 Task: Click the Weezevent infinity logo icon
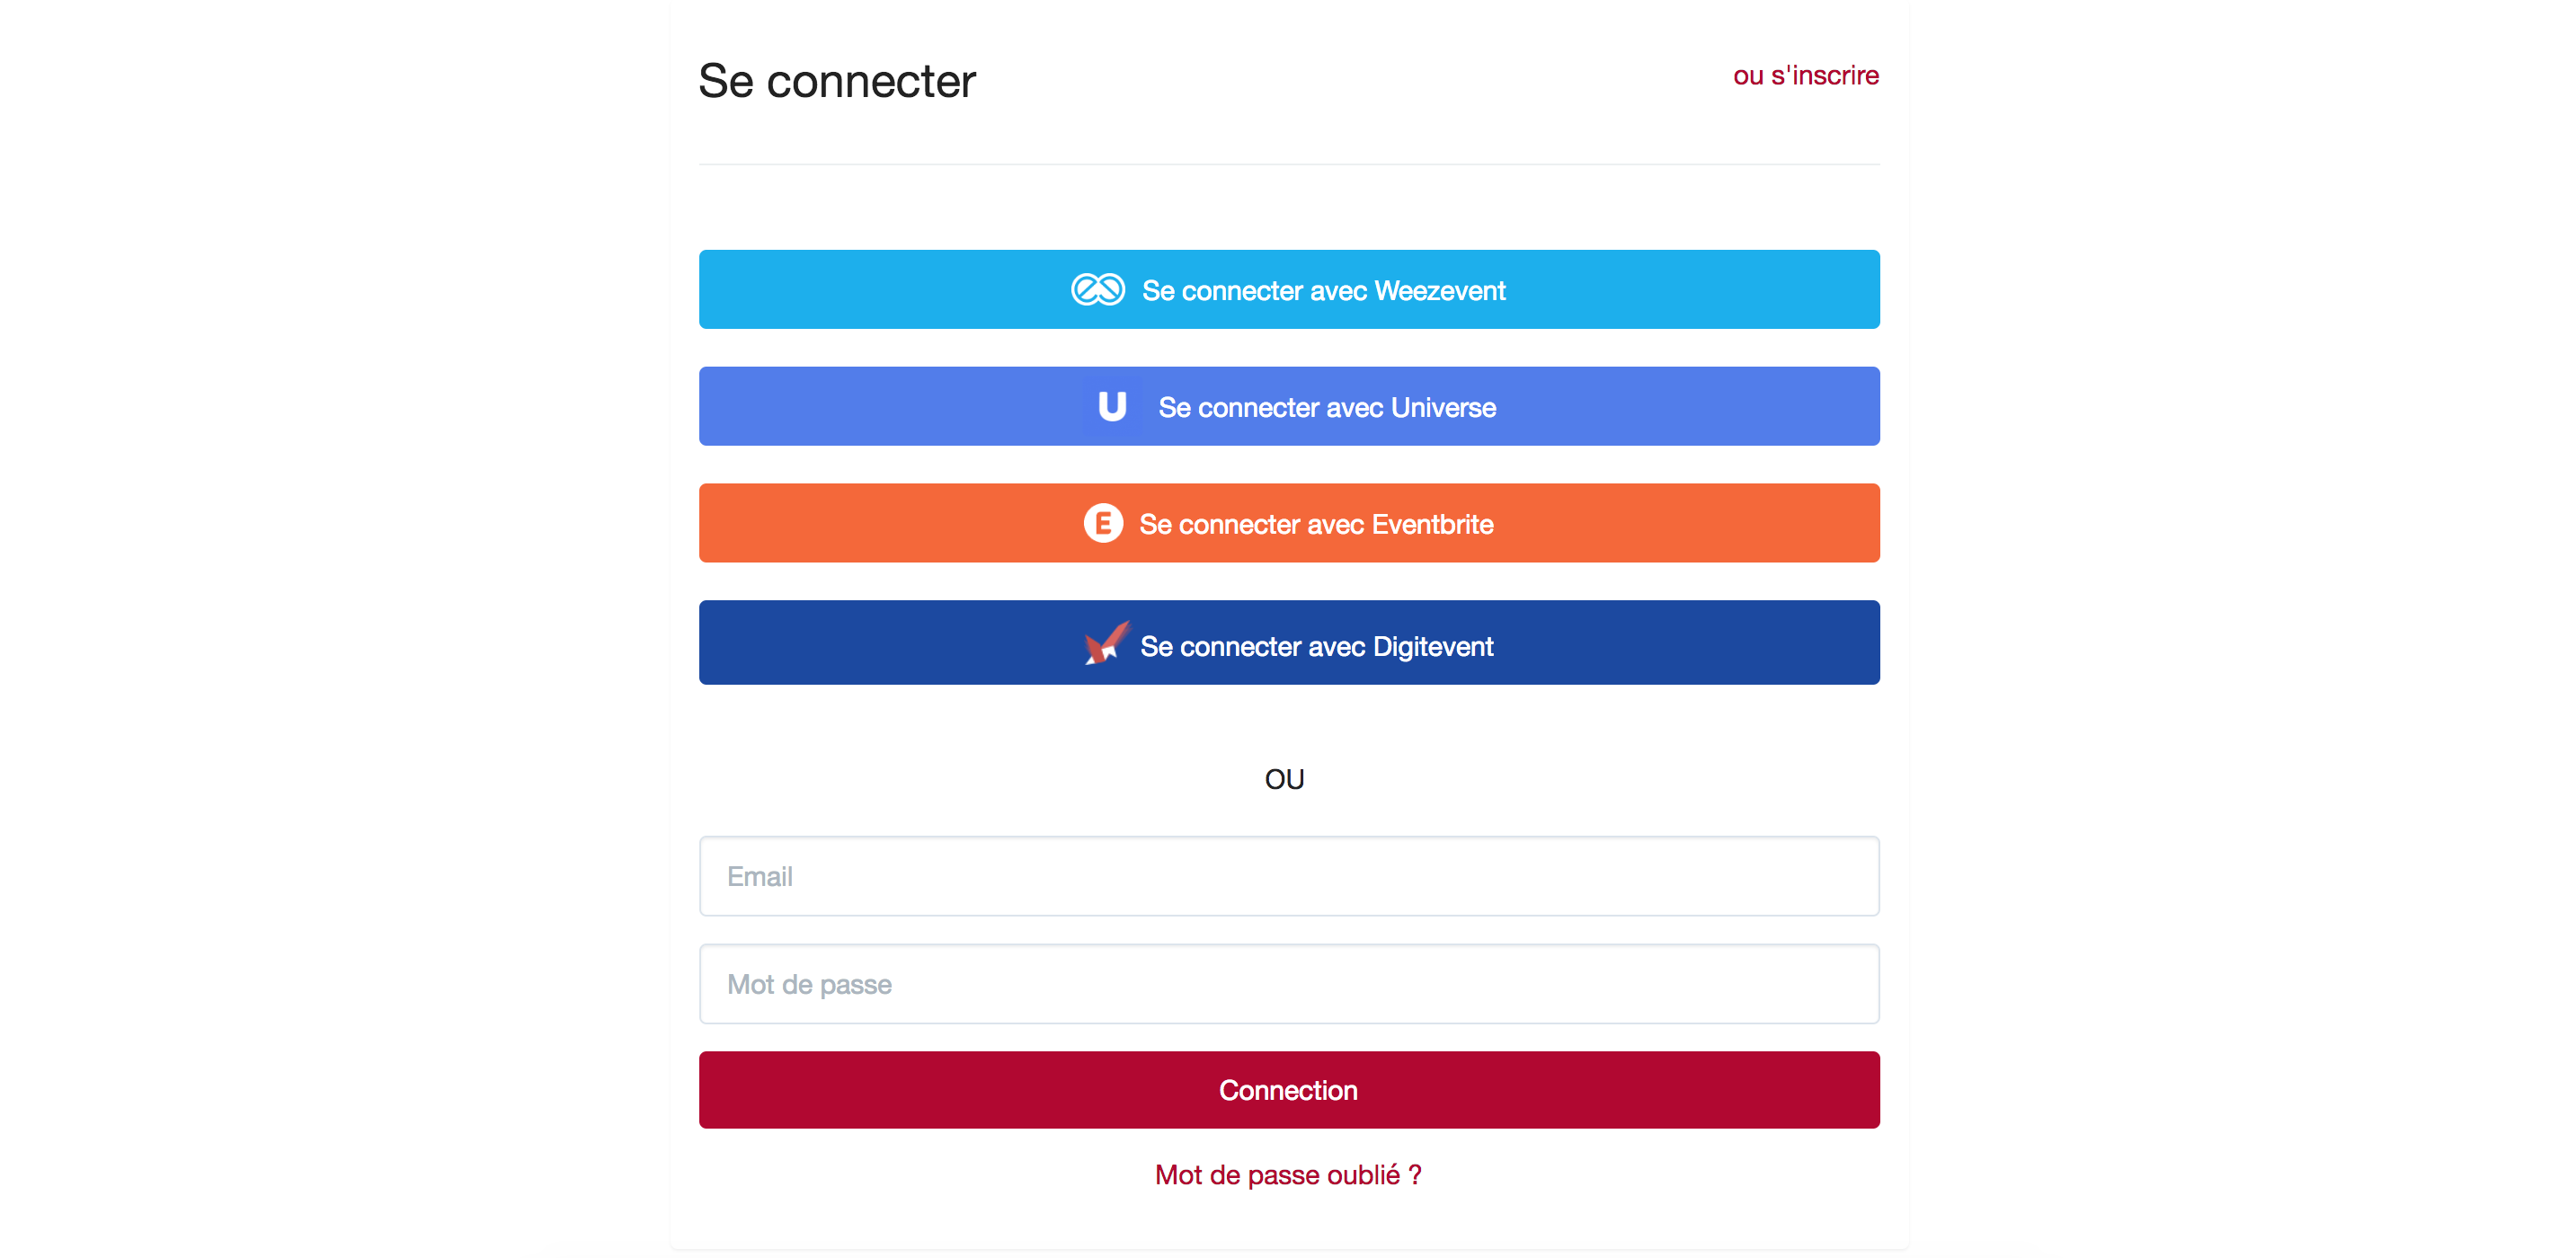coord(1098,290)
